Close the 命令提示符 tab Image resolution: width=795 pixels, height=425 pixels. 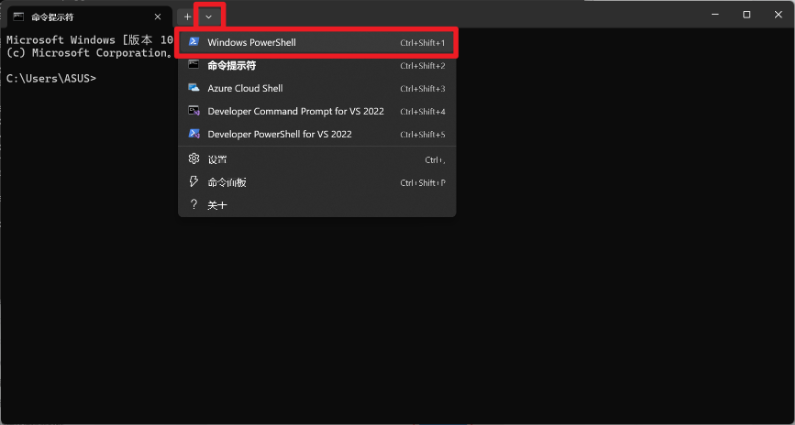158,17
